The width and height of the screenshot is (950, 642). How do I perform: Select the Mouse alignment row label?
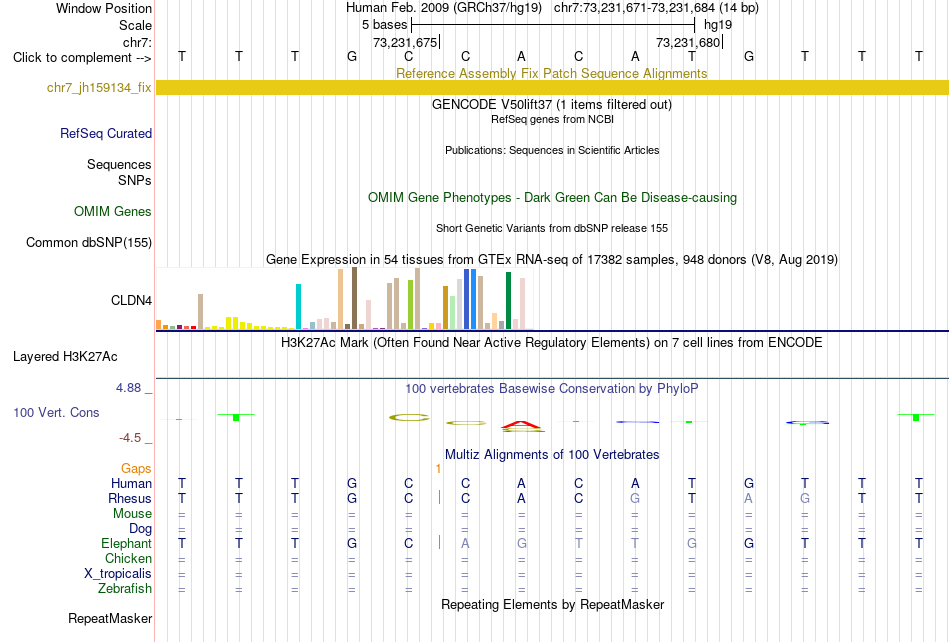132,514
